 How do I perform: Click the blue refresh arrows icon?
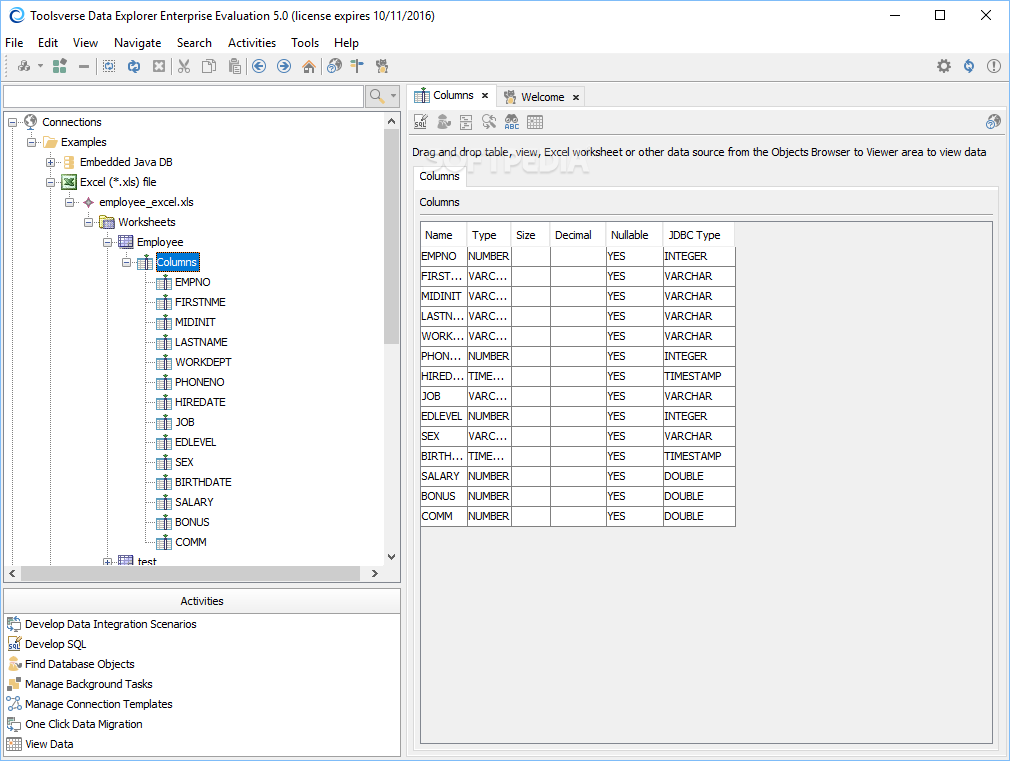coord(134,66)
